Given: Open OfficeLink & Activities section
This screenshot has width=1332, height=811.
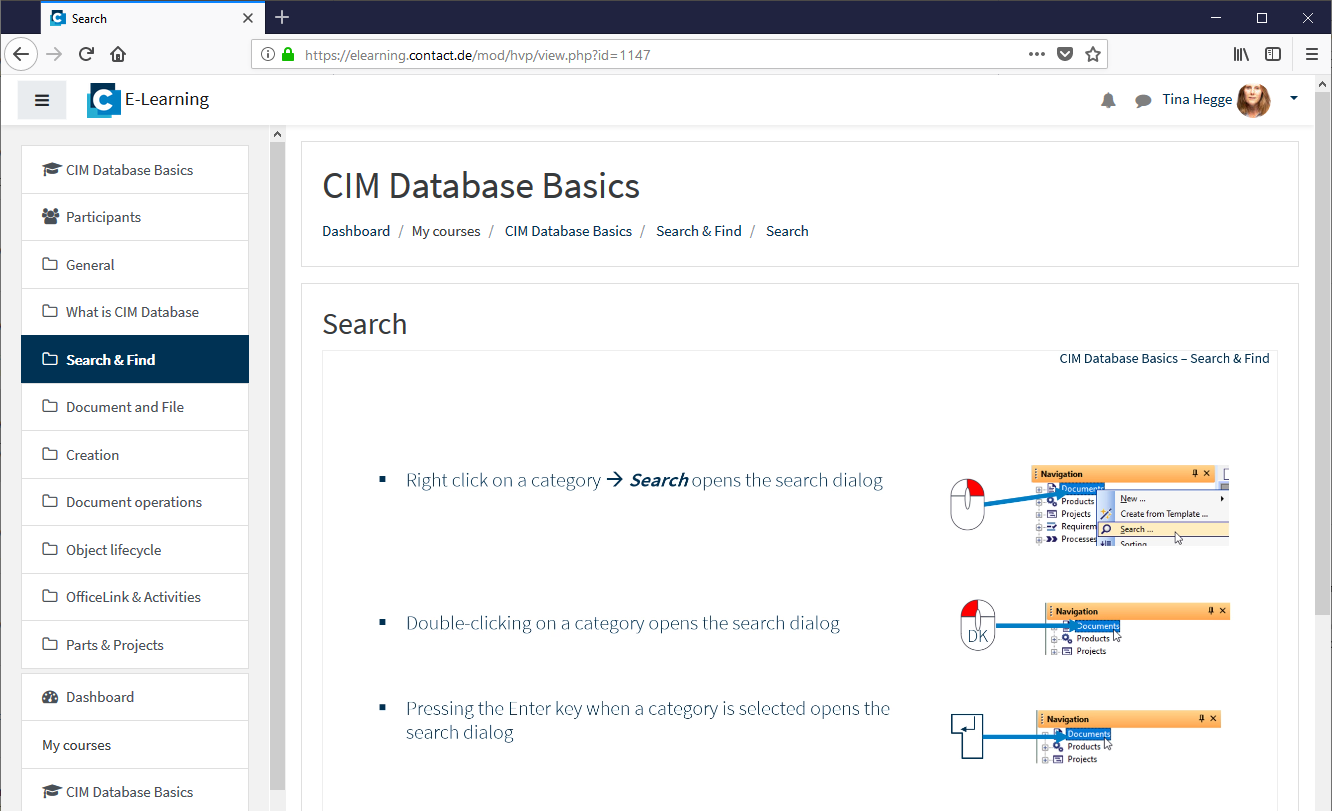Looking at the screenshot, I should tap(135, 597).
